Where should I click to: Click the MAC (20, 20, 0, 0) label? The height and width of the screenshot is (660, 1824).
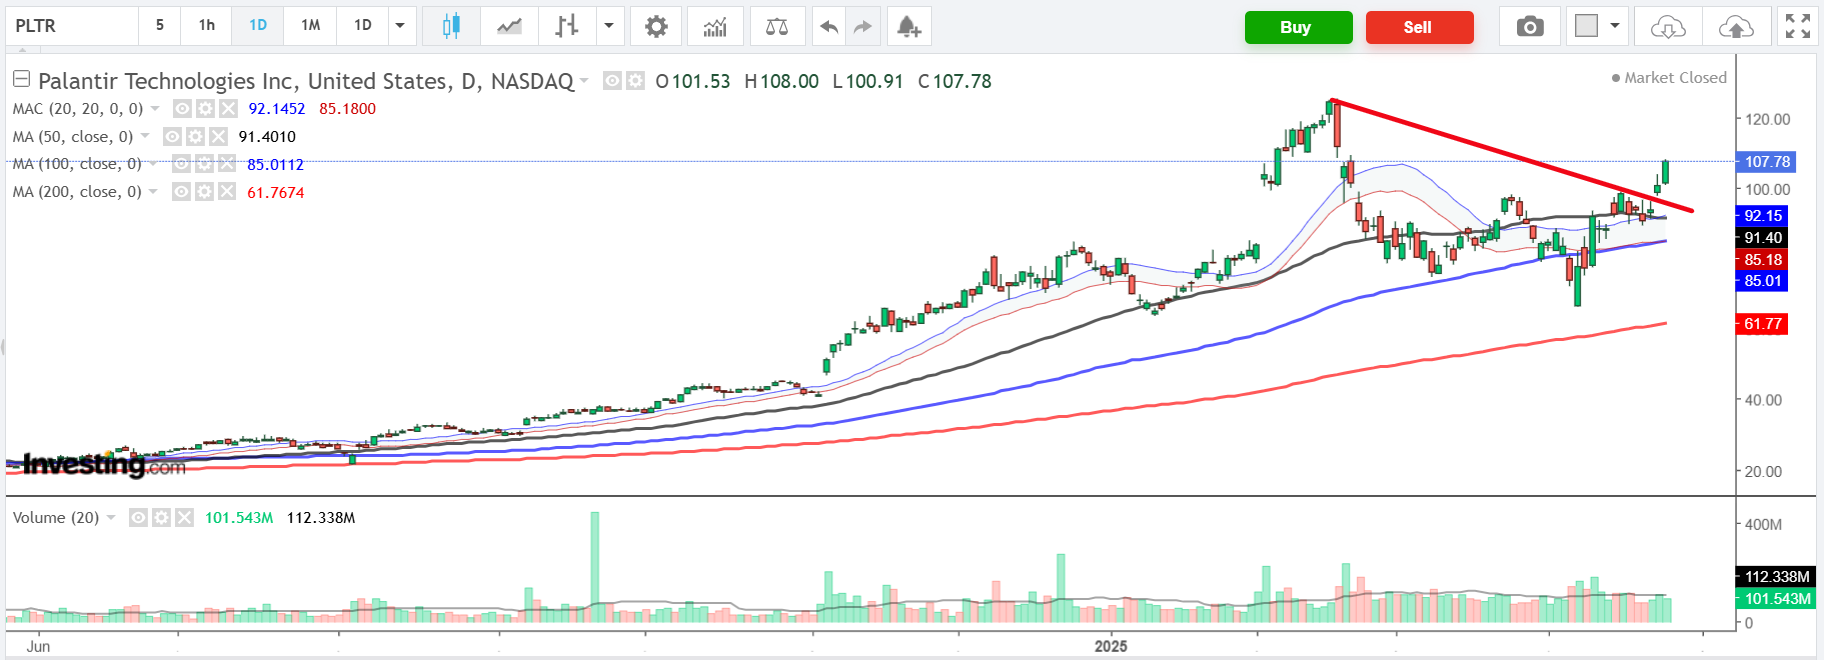coord(78,108)
